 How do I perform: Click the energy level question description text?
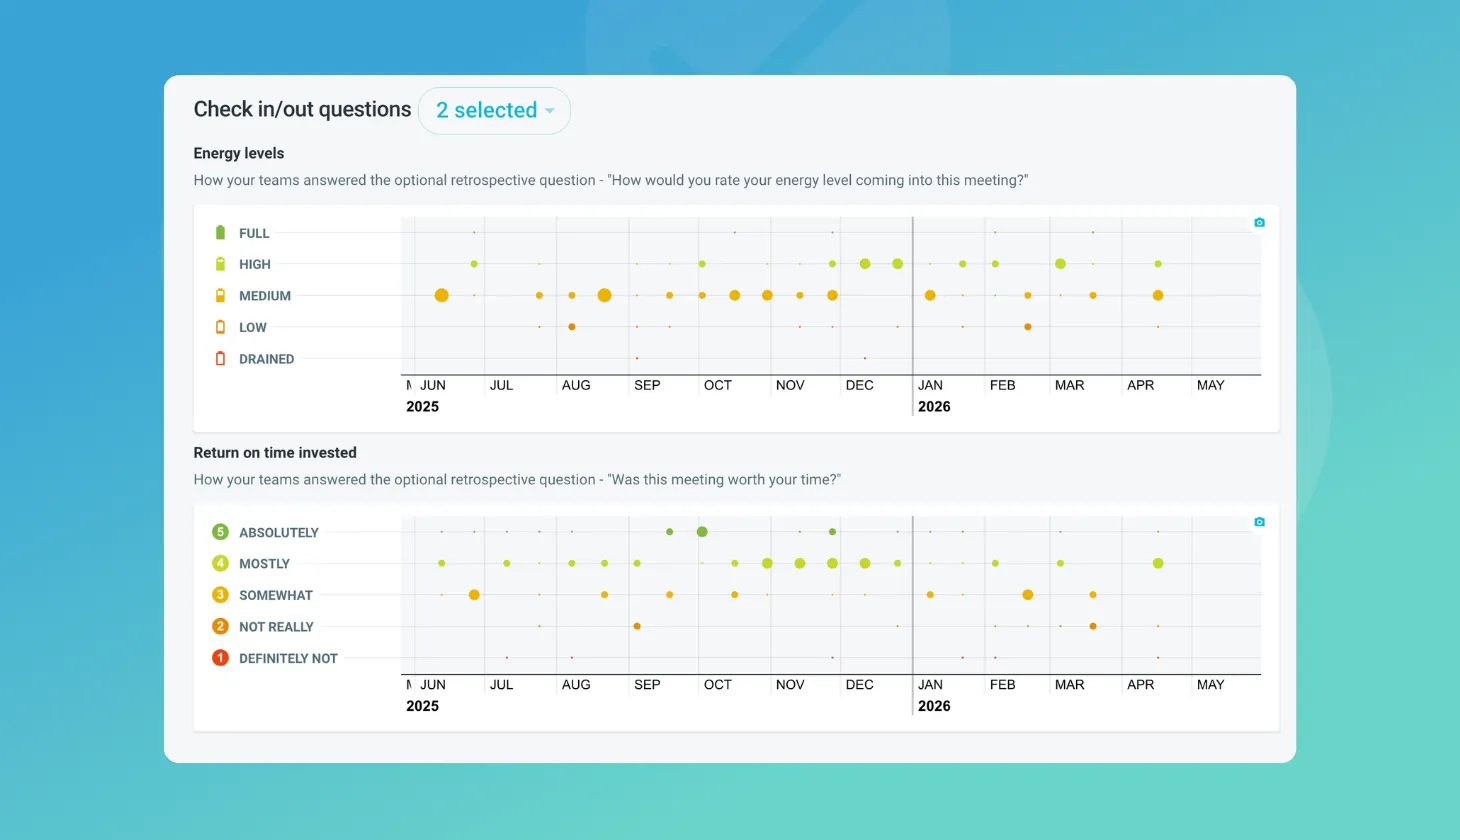610,181
